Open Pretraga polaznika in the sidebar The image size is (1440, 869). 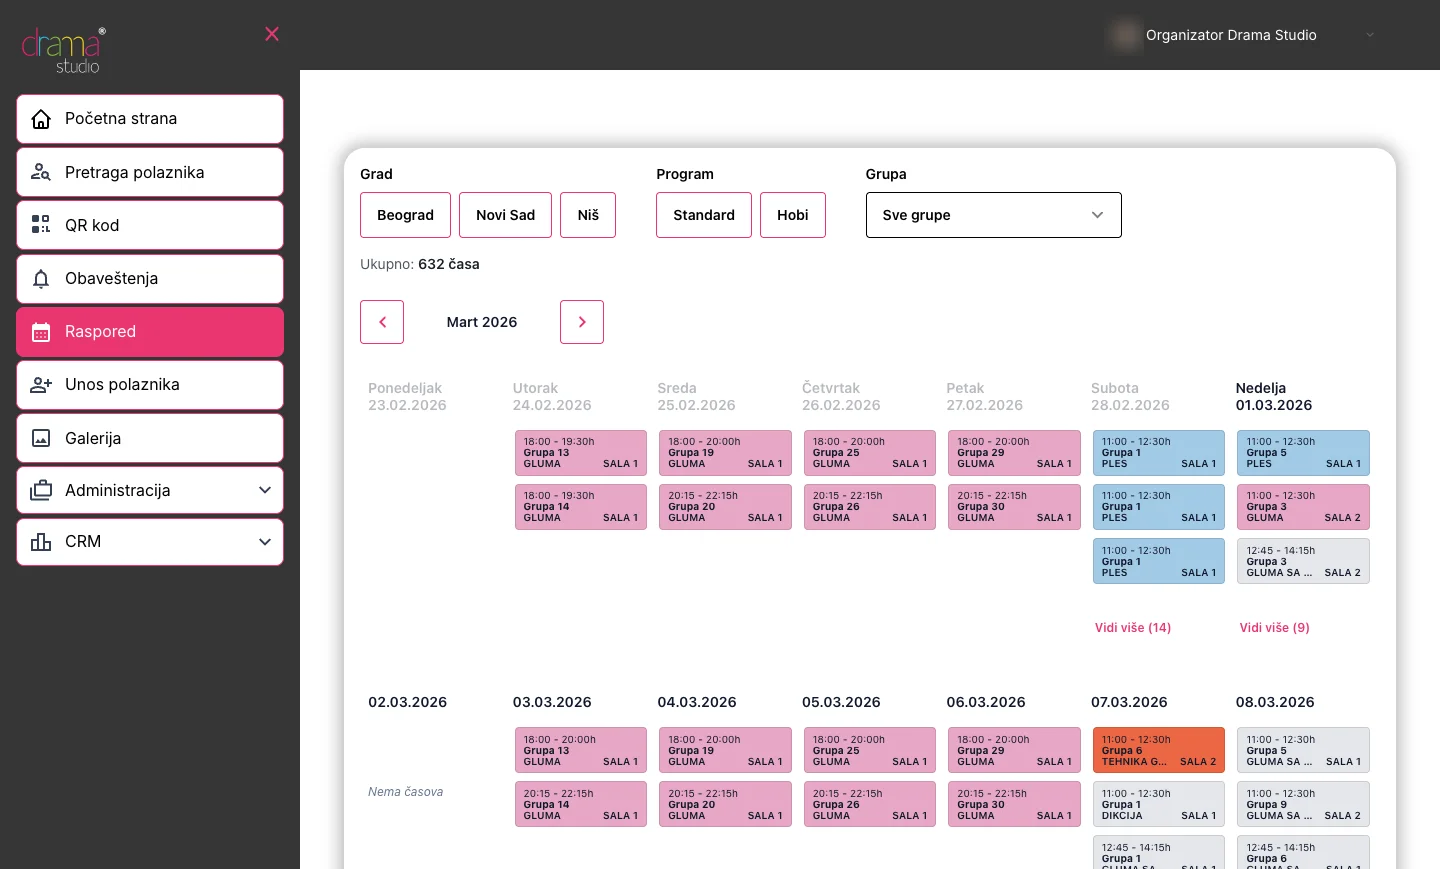click(x=150, y=172)
